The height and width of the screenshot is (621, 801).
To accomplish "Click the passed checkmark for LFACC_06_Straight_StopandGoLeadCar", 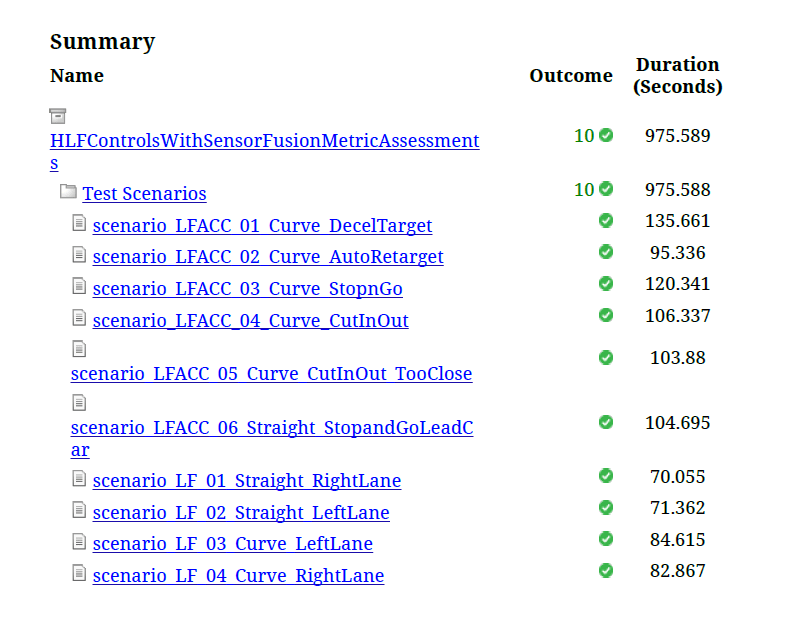I will coord(606,422).
